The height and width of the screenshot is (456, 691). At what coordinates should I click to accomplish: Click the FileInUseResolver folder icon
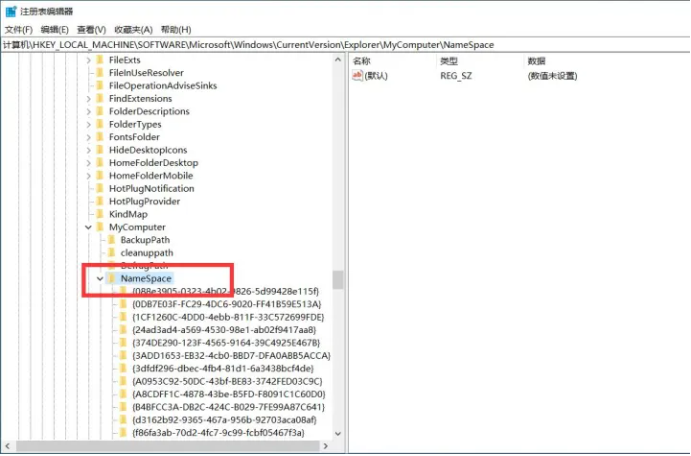click(100, 72)
